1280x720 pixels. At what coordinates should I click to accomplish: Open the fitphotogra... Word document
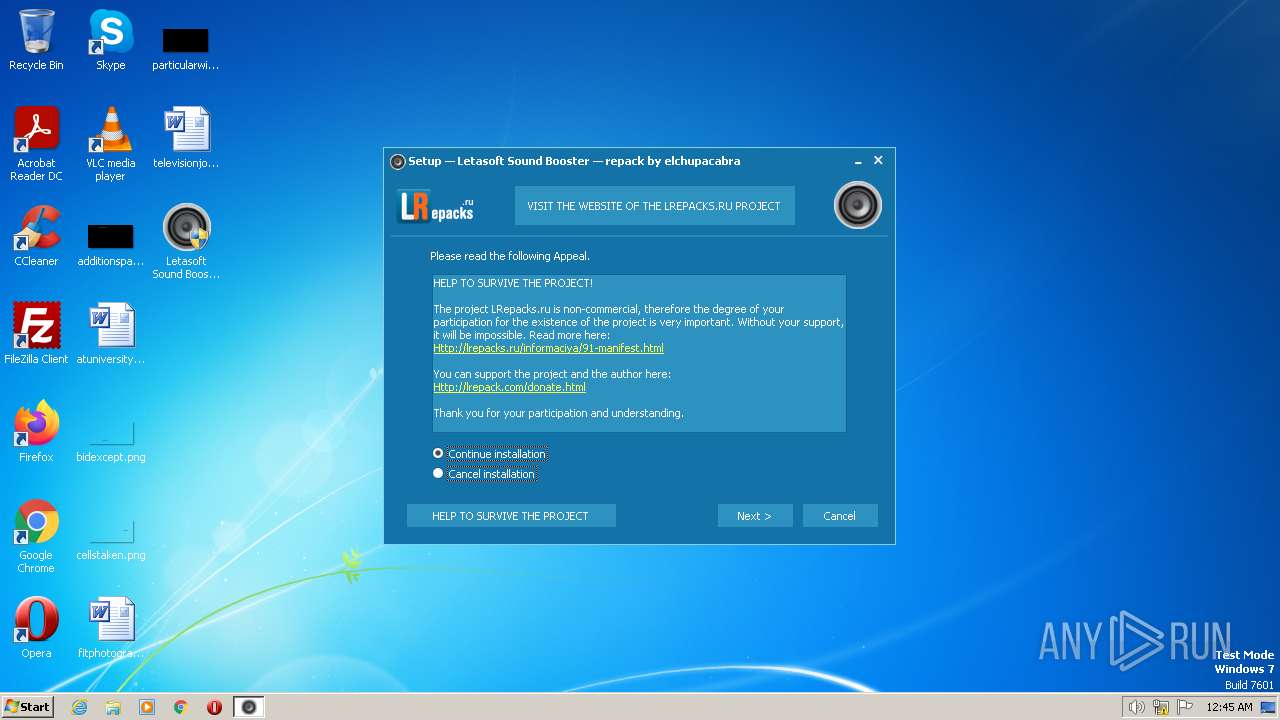[x=110, y=627]
